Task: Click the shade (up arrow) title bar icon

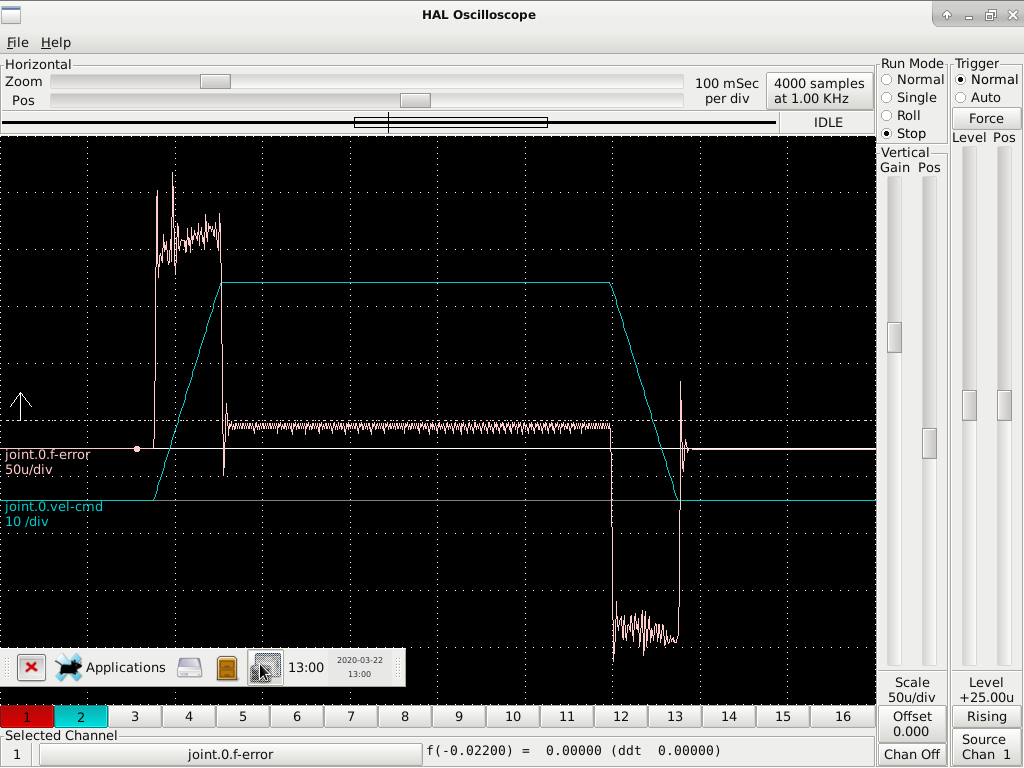Action: [x=947, y=15]
